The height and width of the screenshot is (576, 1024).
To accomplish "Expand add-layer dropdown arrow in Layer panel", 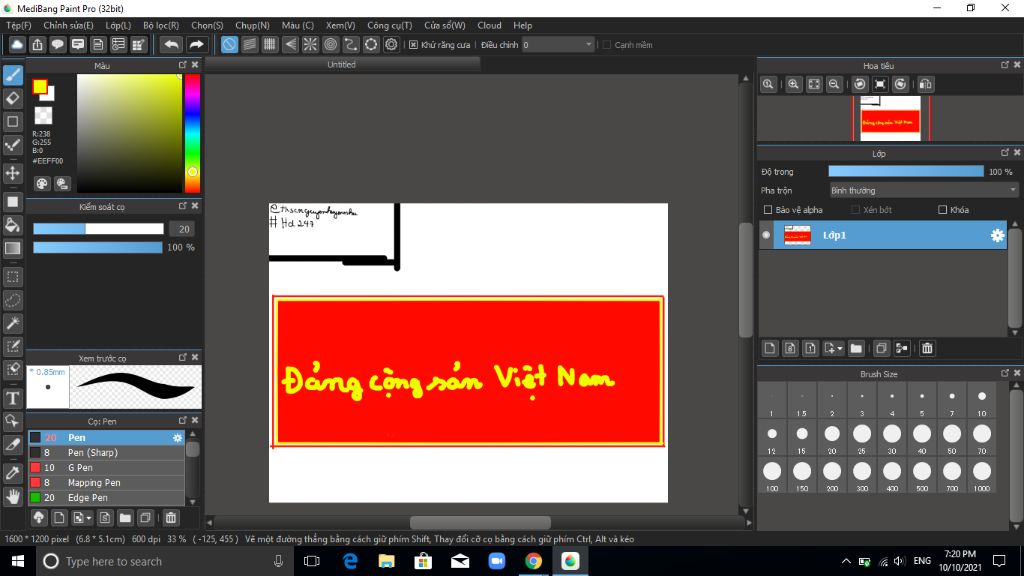I will pyautogui.click(x=840, y=349).
